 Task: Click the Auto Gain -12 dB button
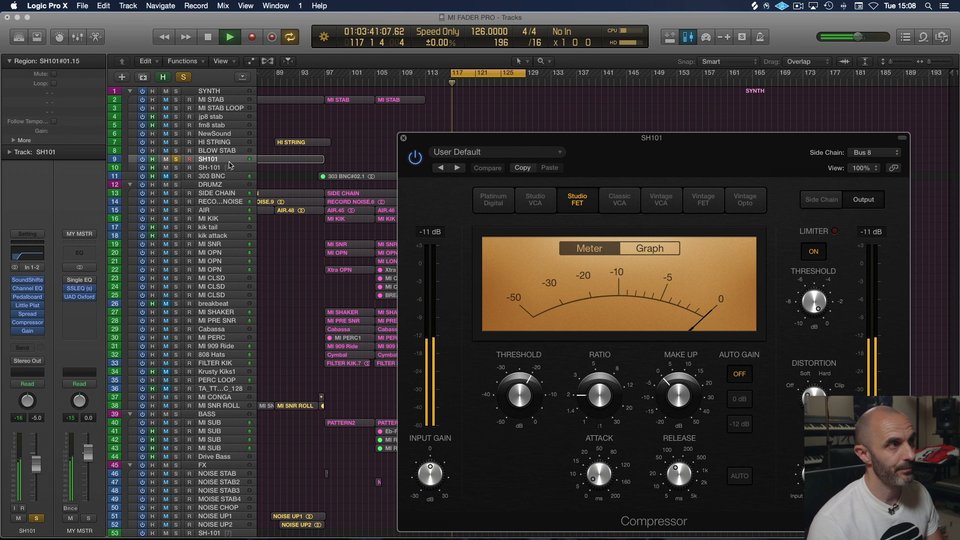739,424
